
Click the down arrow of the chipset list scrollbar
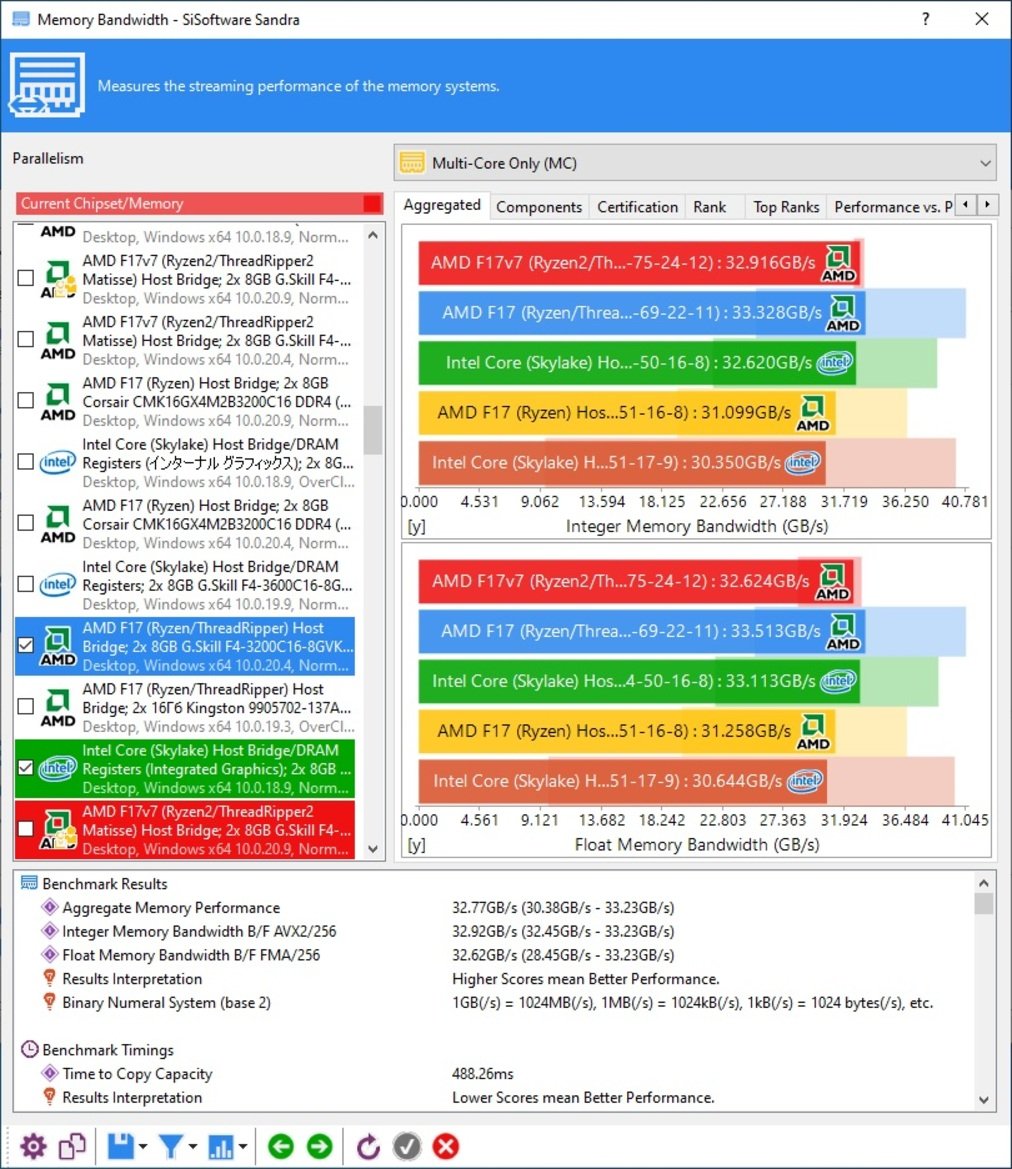click(374, 848)
